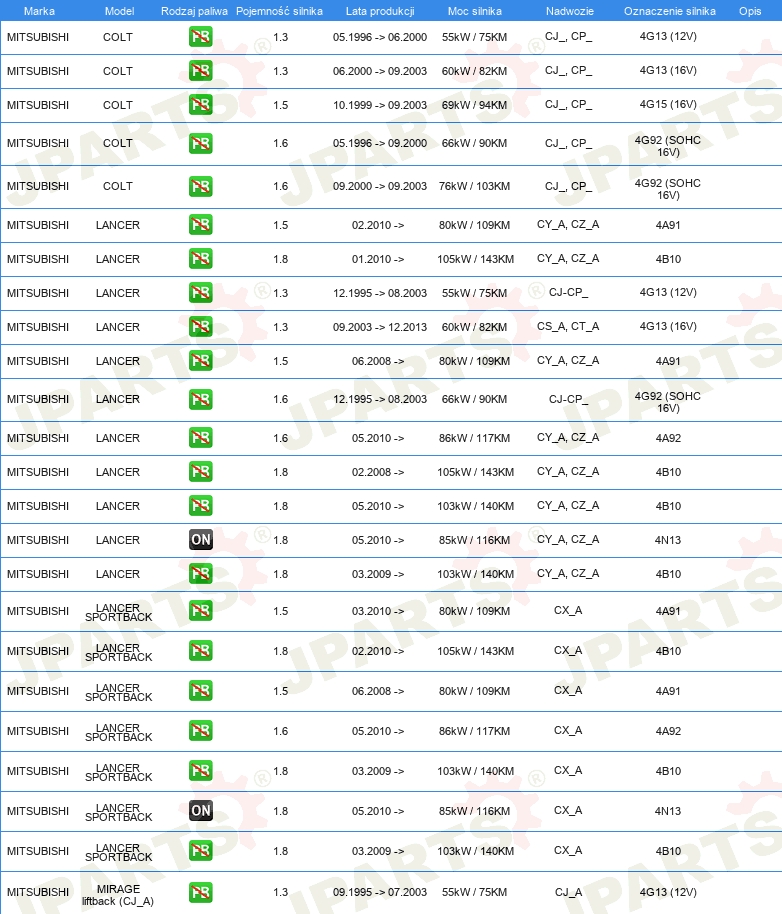The height and width of the screenshot is (914, 782).
Task: Select the Pojemność silnika column header
Action: point(279,11)
